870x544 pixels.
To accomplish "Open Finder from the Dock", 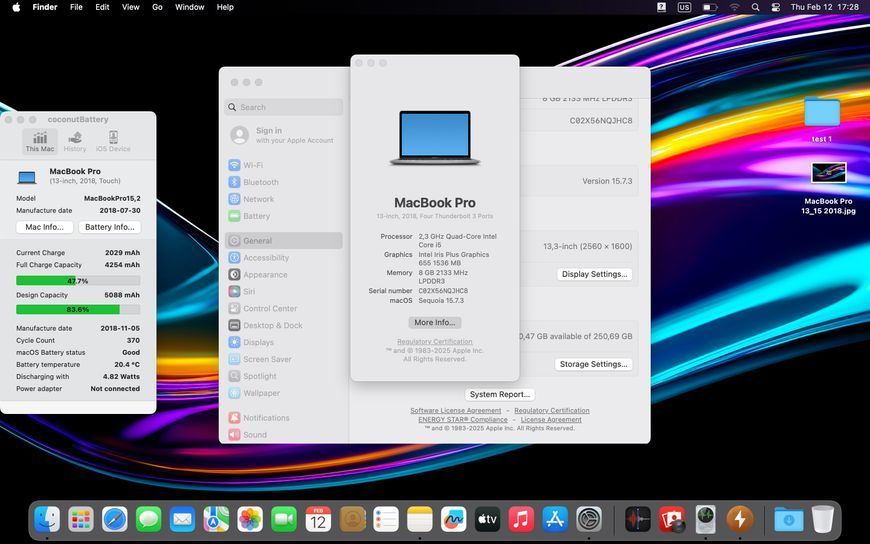I will 47,520.
